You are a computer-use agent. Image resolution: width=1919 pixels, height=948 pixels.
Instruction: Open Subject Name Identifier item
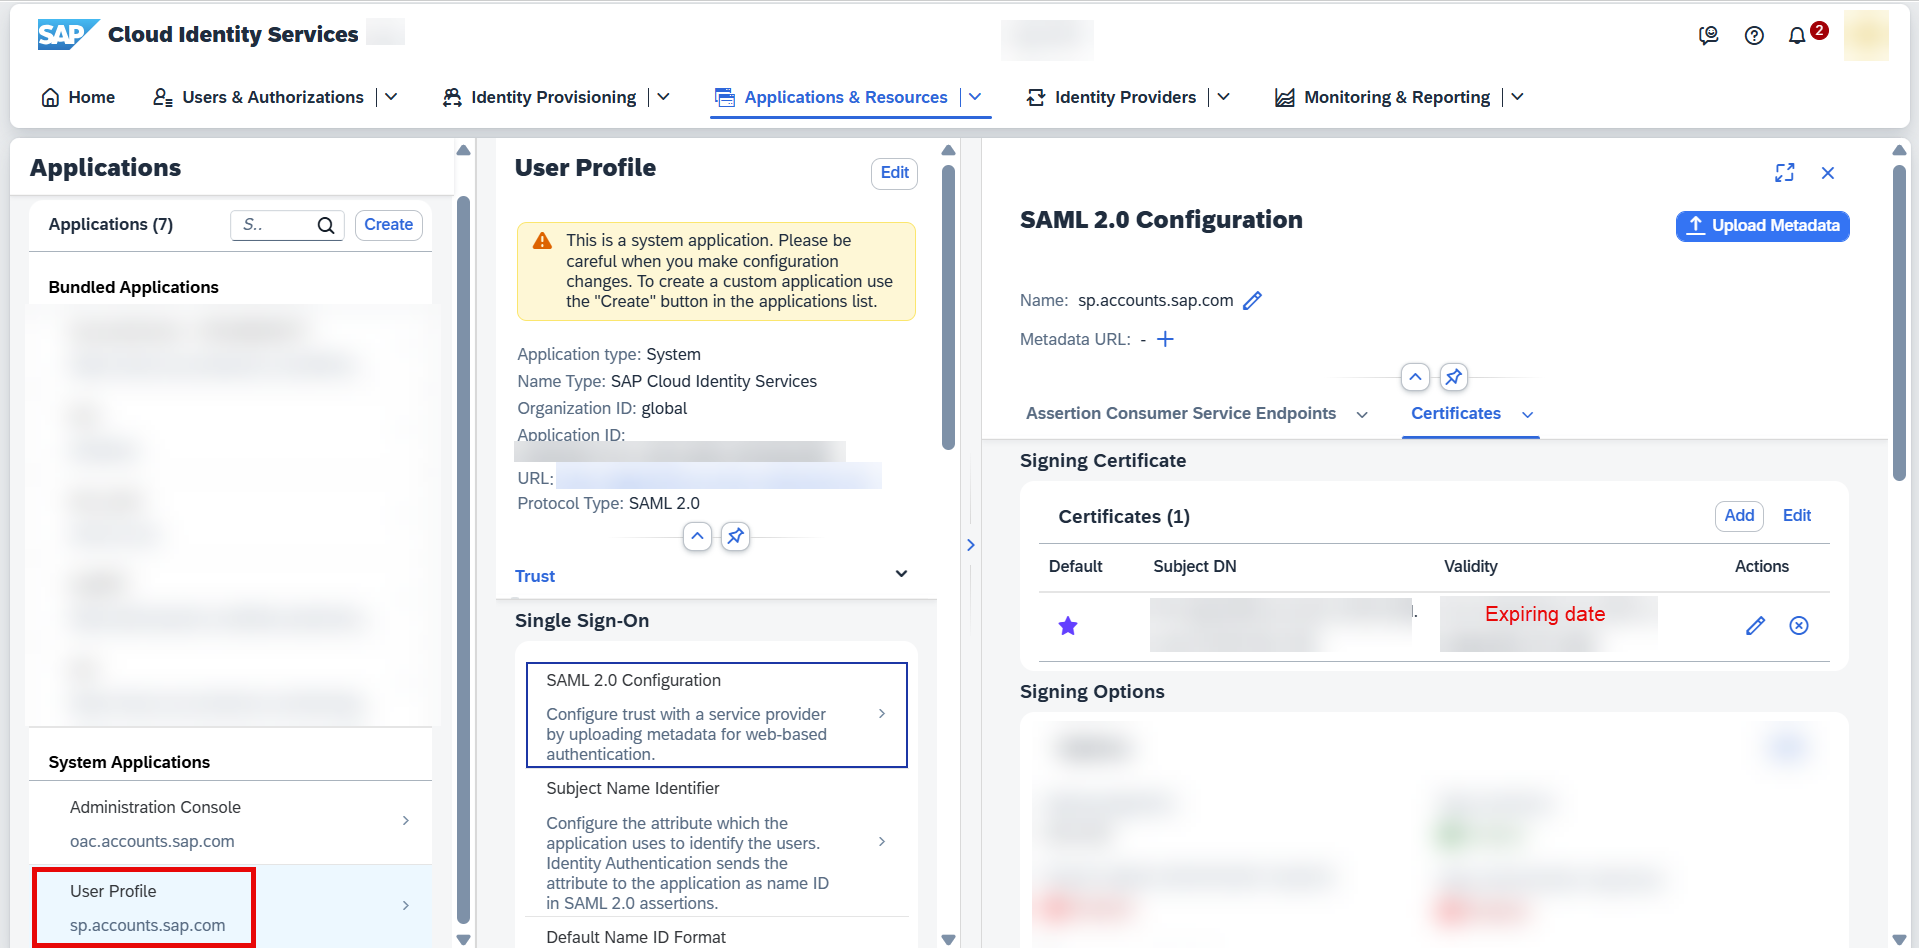tap(716, 844)
